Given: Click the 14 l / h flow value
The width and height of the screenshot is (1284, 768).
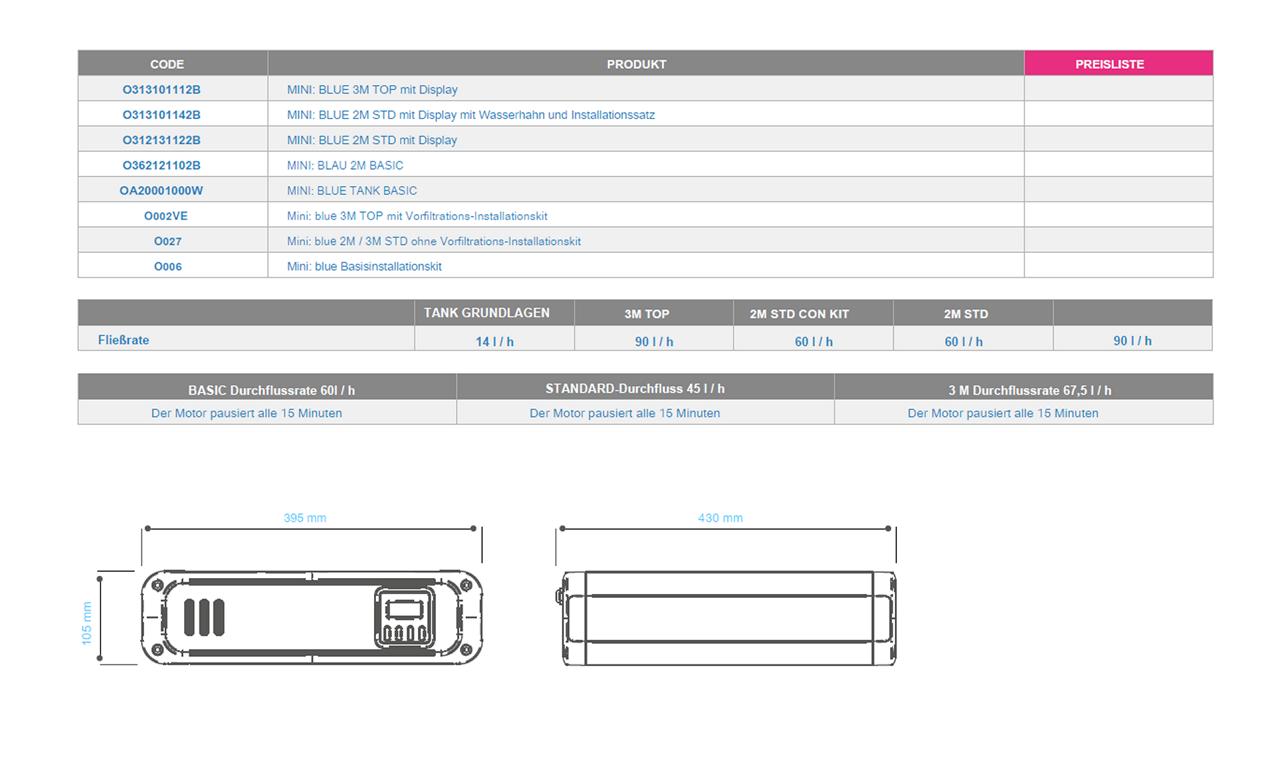Looking at the screenshot, I should click(x=495, y=342).
